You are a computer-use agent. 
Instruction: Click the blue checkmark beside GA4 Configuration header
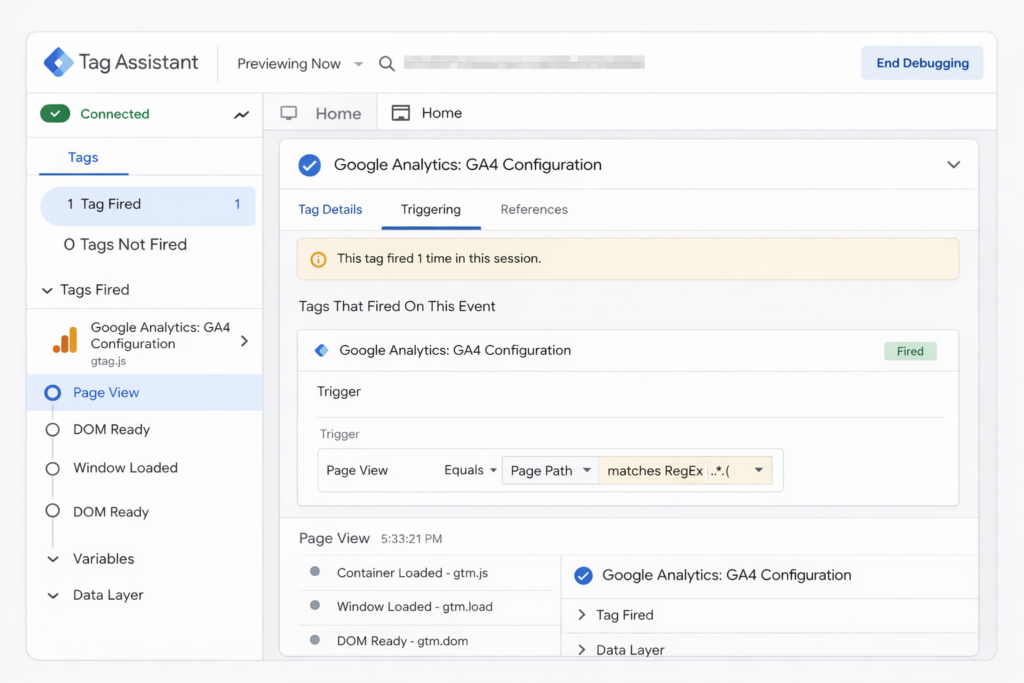pyautogui.click(x=310, y=165)
